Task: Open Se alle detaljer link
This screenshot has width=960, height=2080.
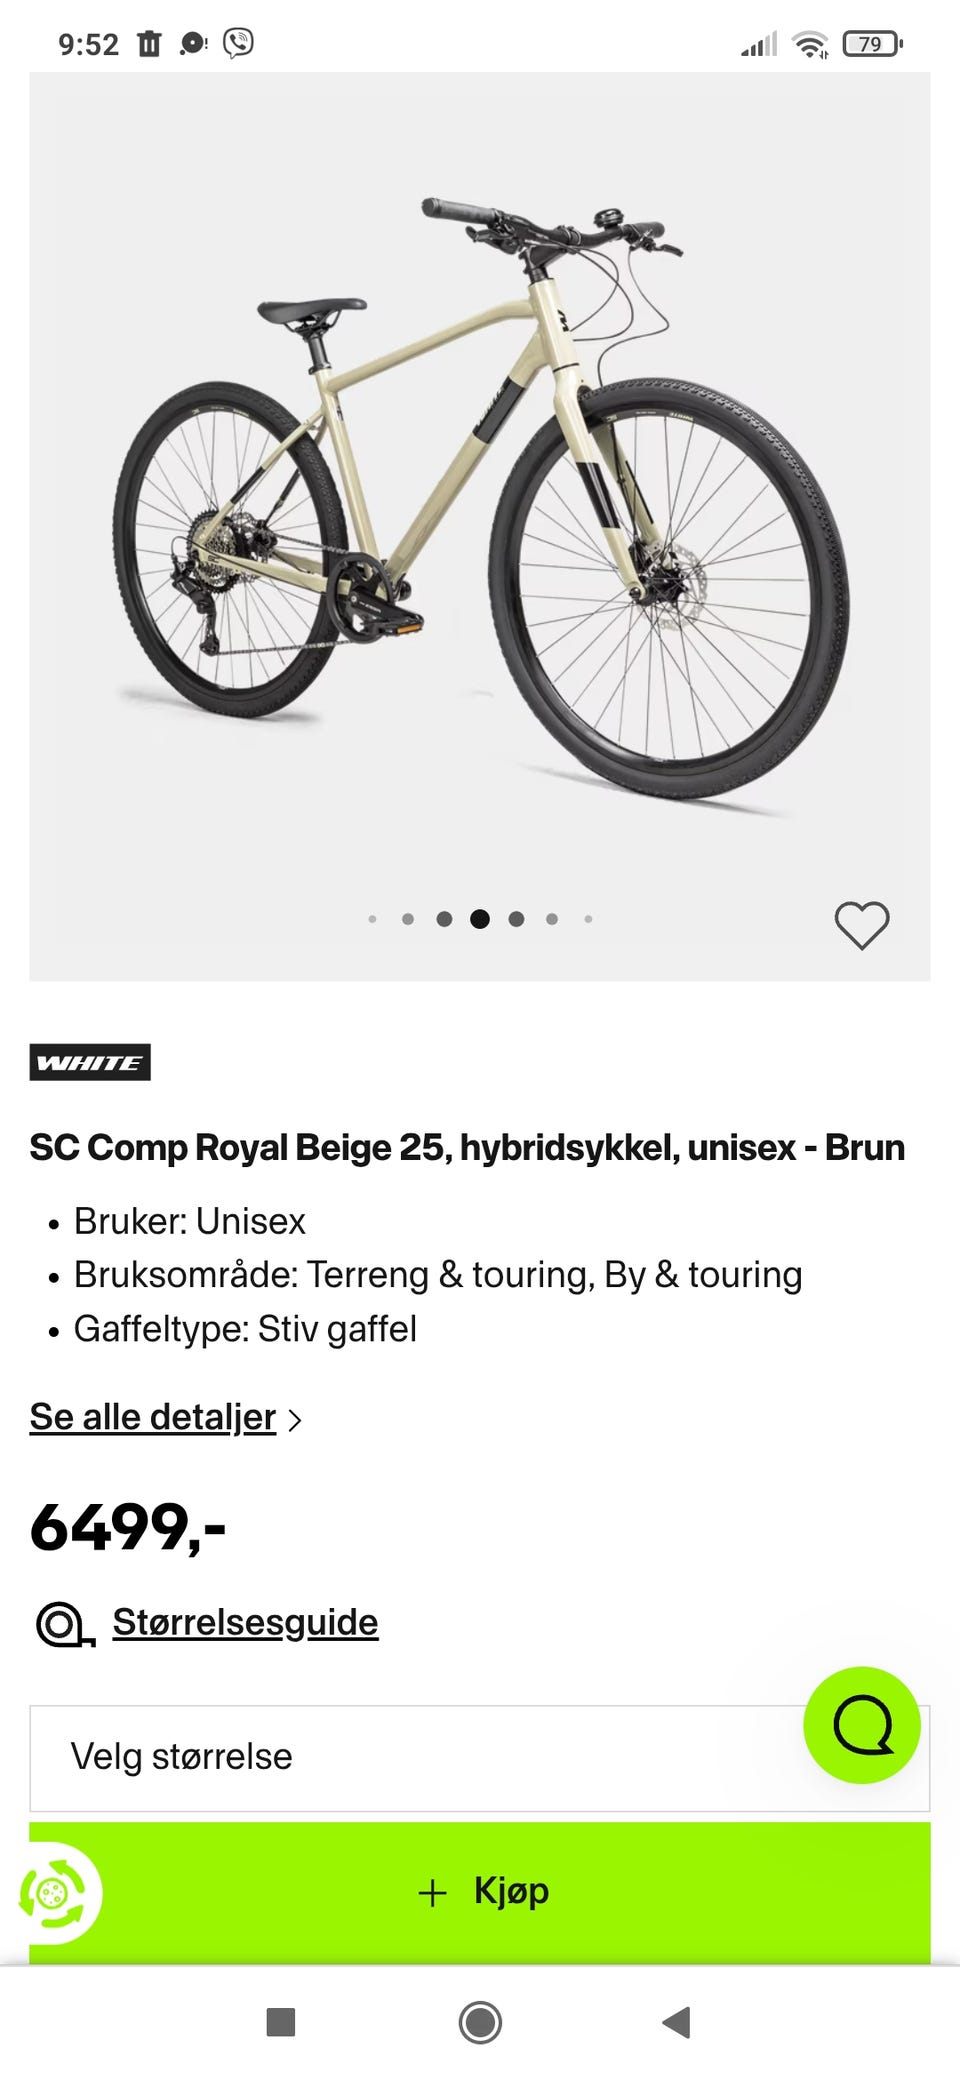Action: [153, 1417]
